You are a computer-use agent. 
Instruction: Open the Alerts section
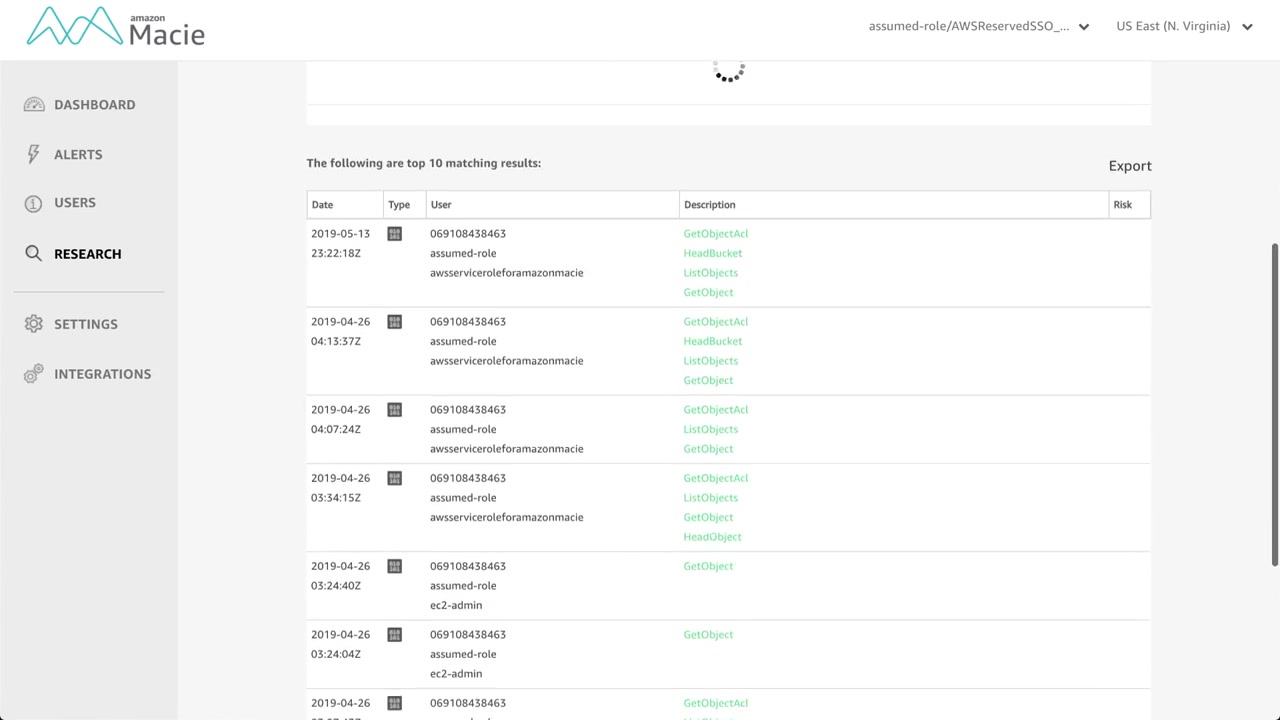tap(78, 154)
